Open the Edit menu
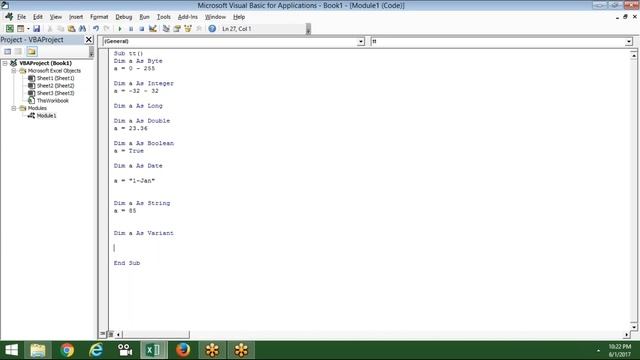Viewport: 640px width, 360px height. point(38,17)
